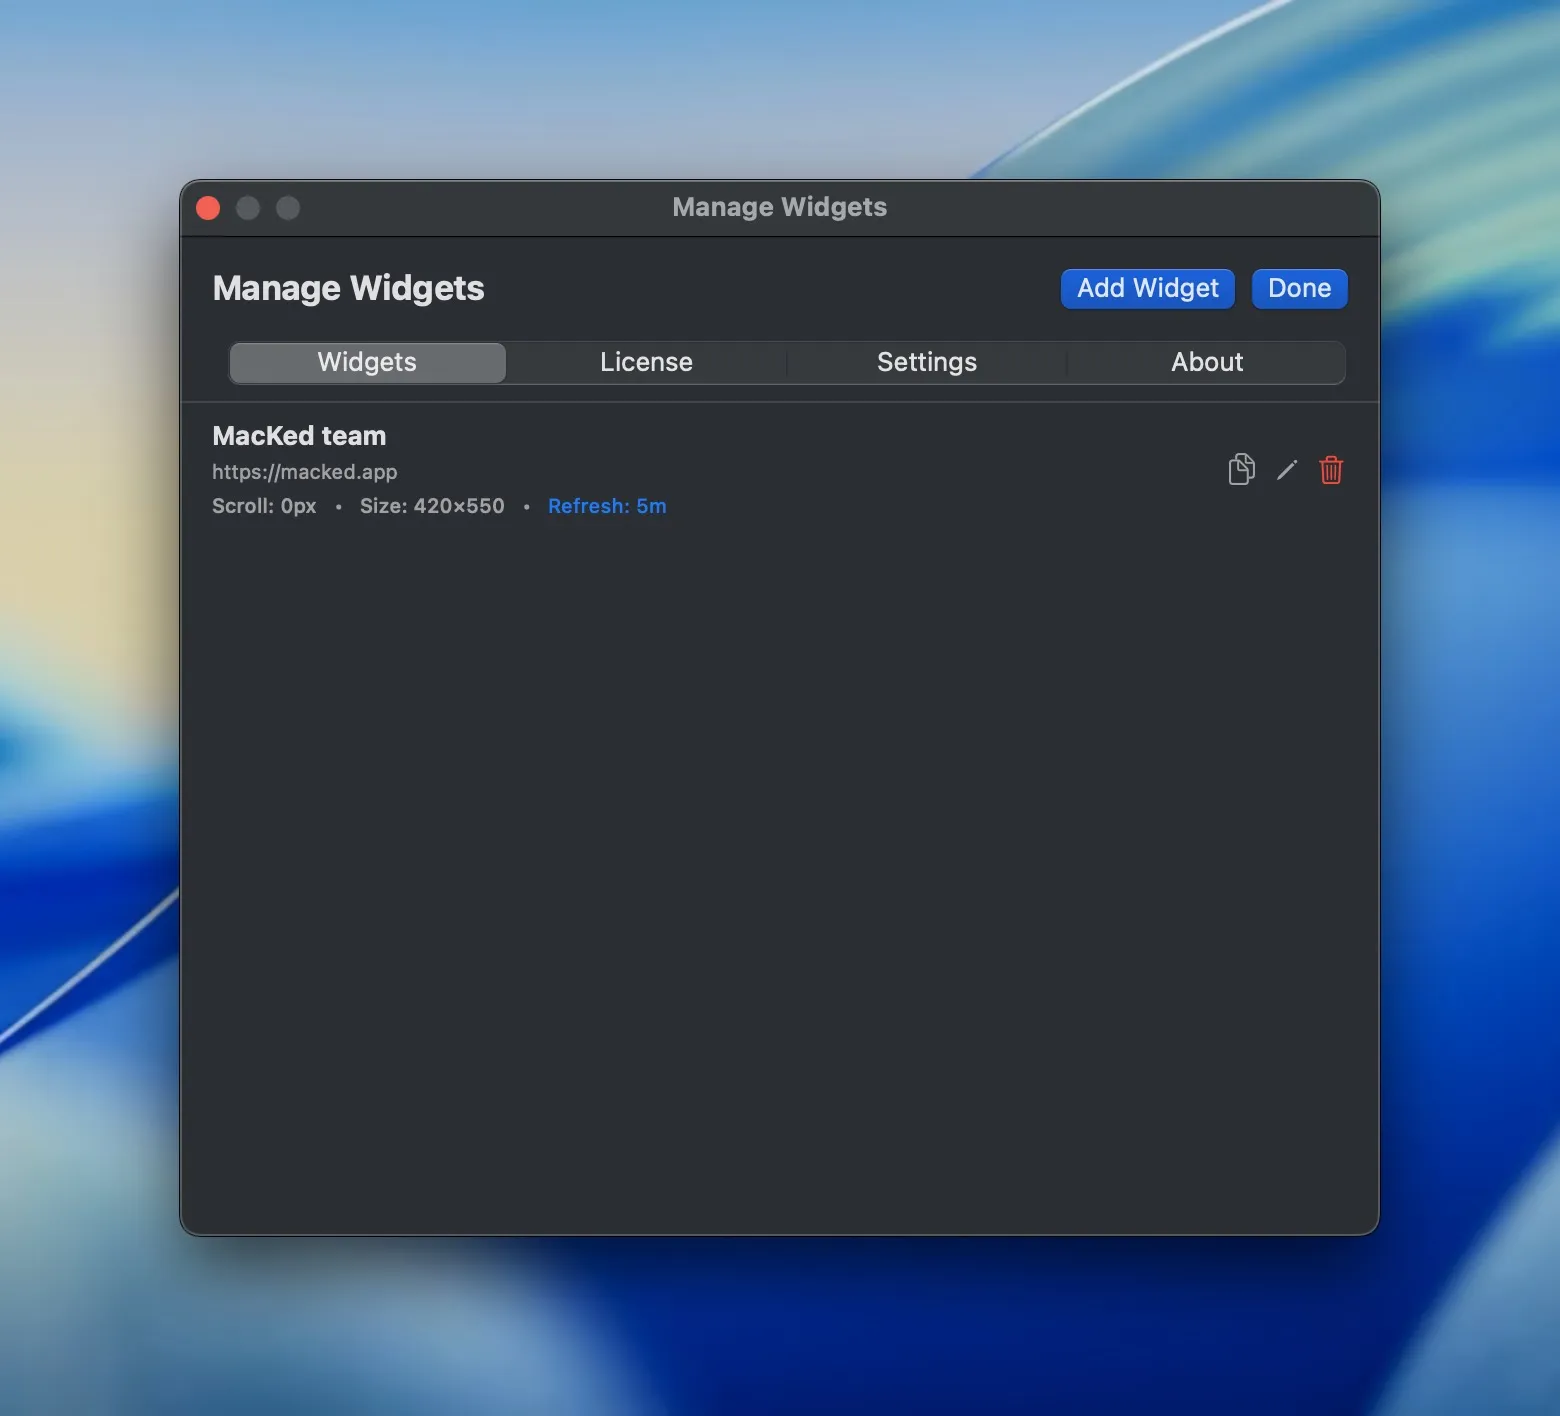The image size is (1560, 1416).
Task: Click the blue Refresh: 5m label
Action: tap(607, 506)
